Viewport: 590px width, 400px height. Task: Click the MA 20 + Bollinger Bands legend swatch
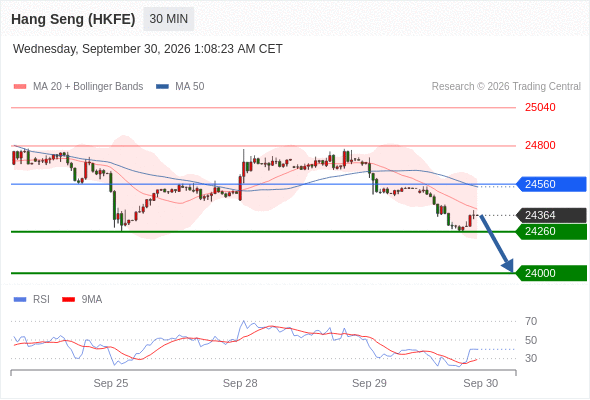tap(20, 87)
